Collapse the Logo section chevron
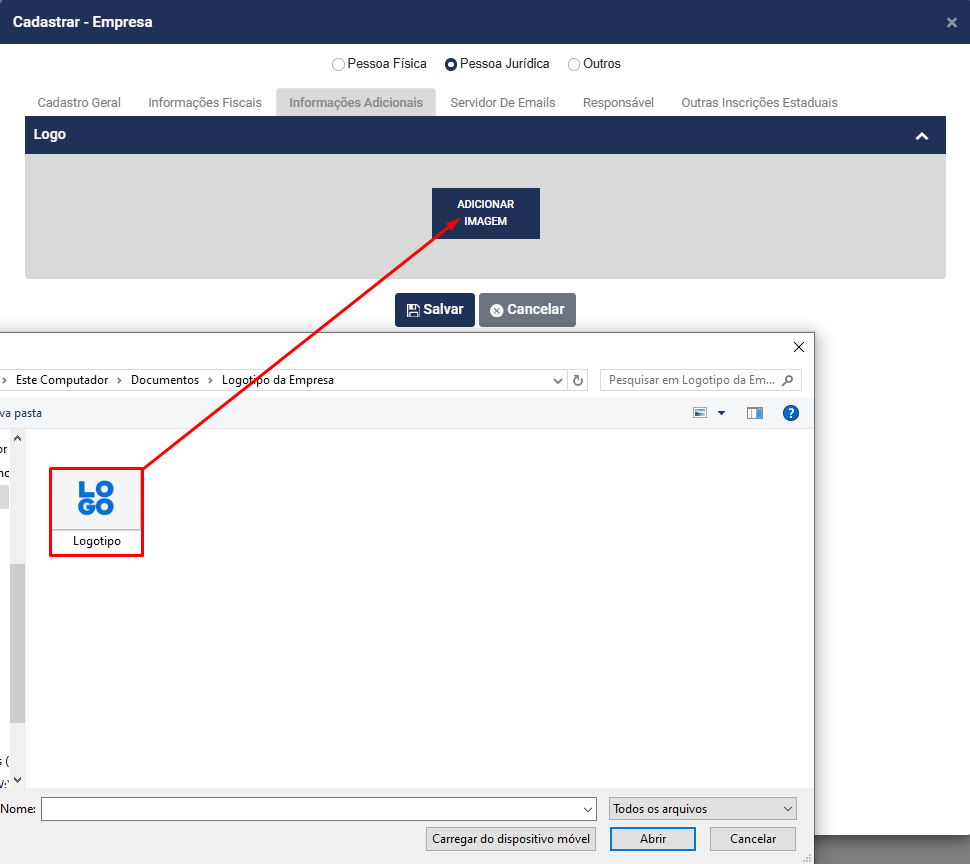The height and width of the screenshot is (864, 970). pyautogui.click(x=922, y=136)
